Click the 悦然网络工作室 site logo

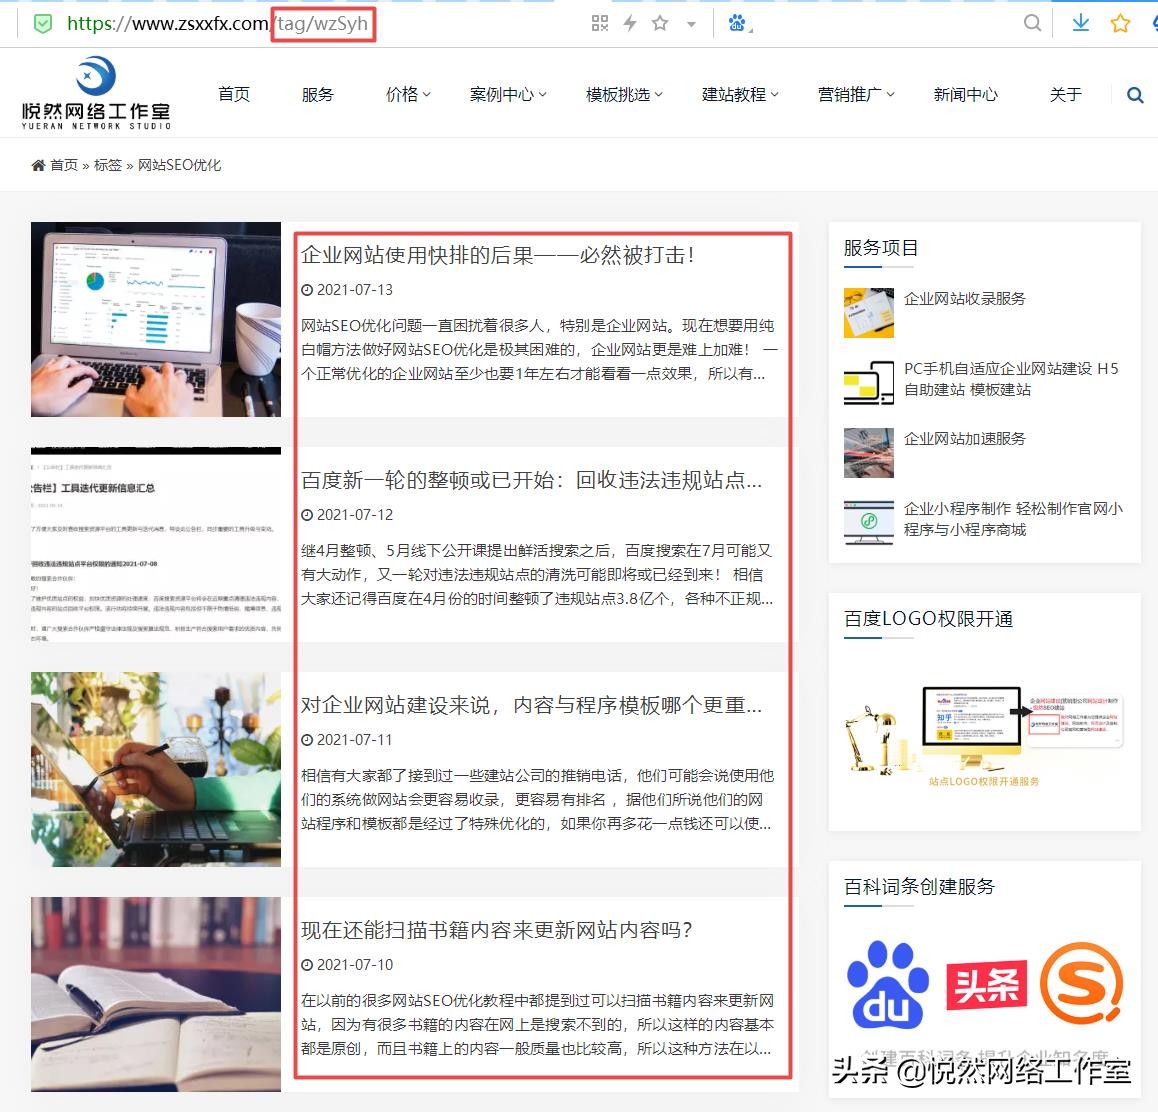click(96, 93)
